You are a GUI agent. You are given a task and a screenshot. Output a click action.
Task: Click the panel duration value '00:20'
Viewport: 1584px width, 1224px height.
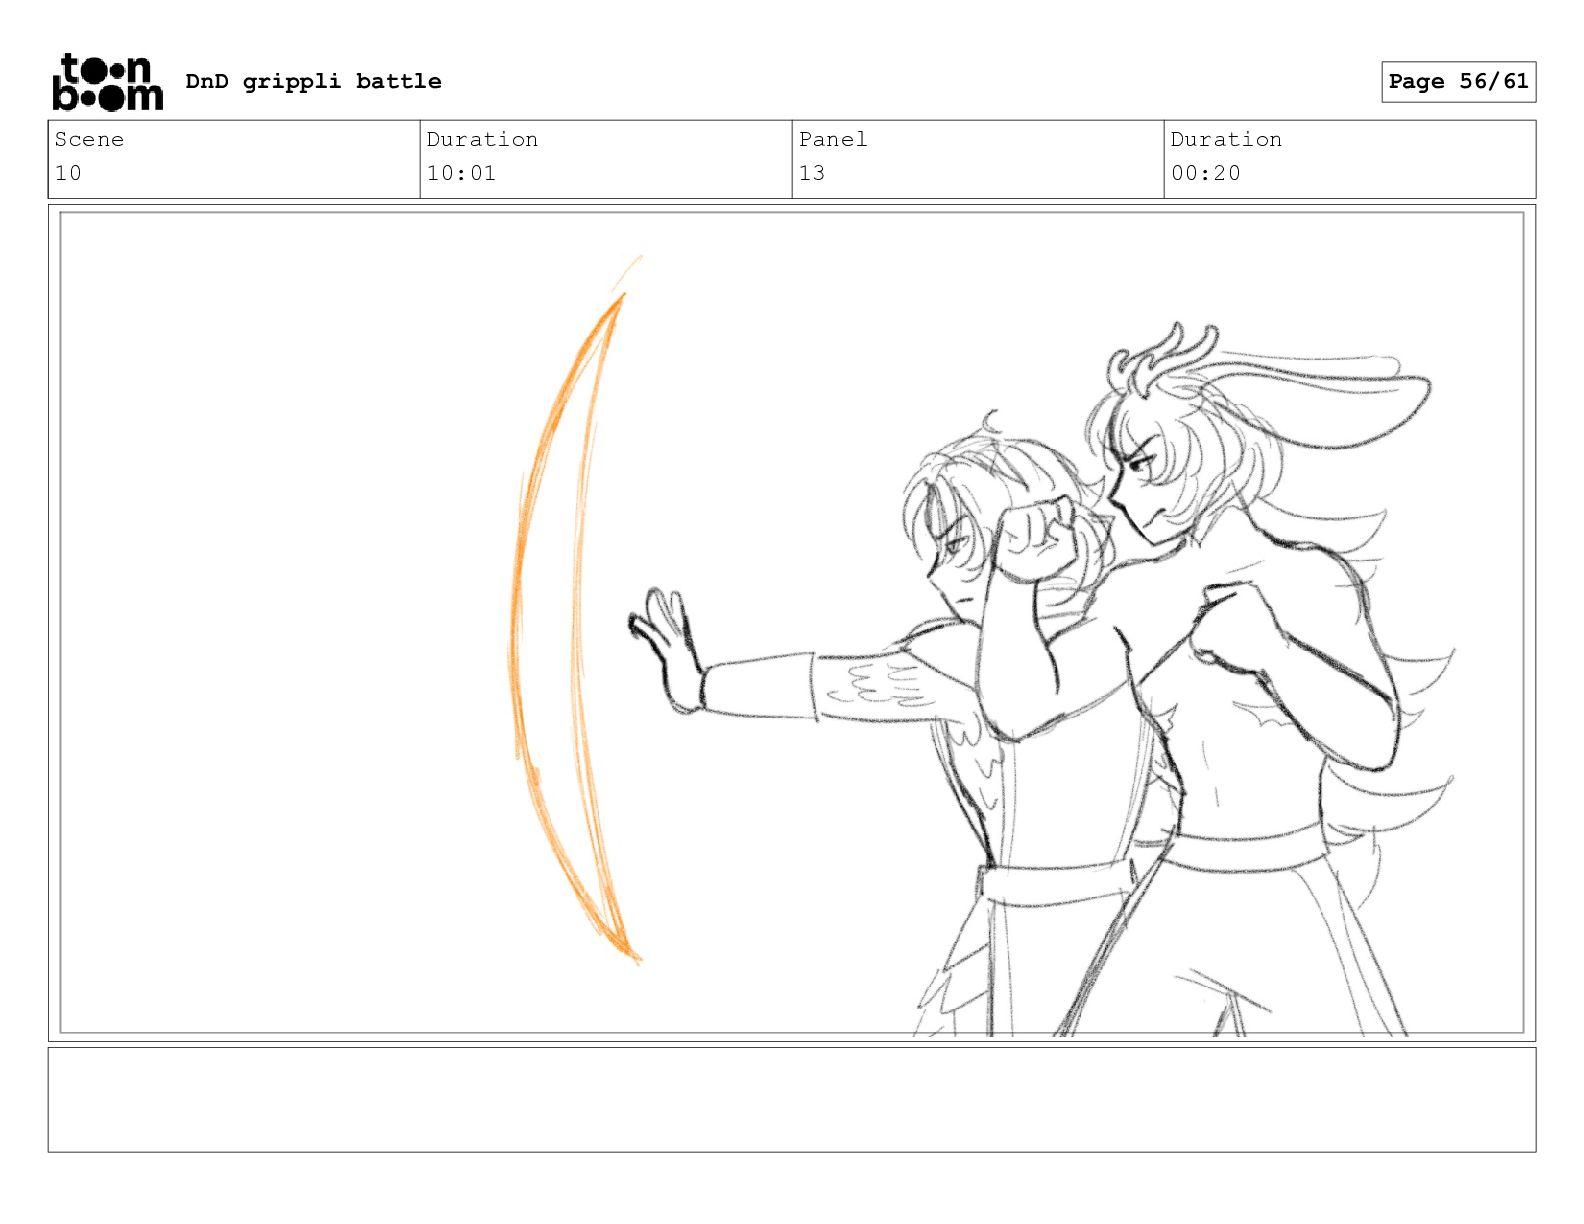coord(1205,173)
